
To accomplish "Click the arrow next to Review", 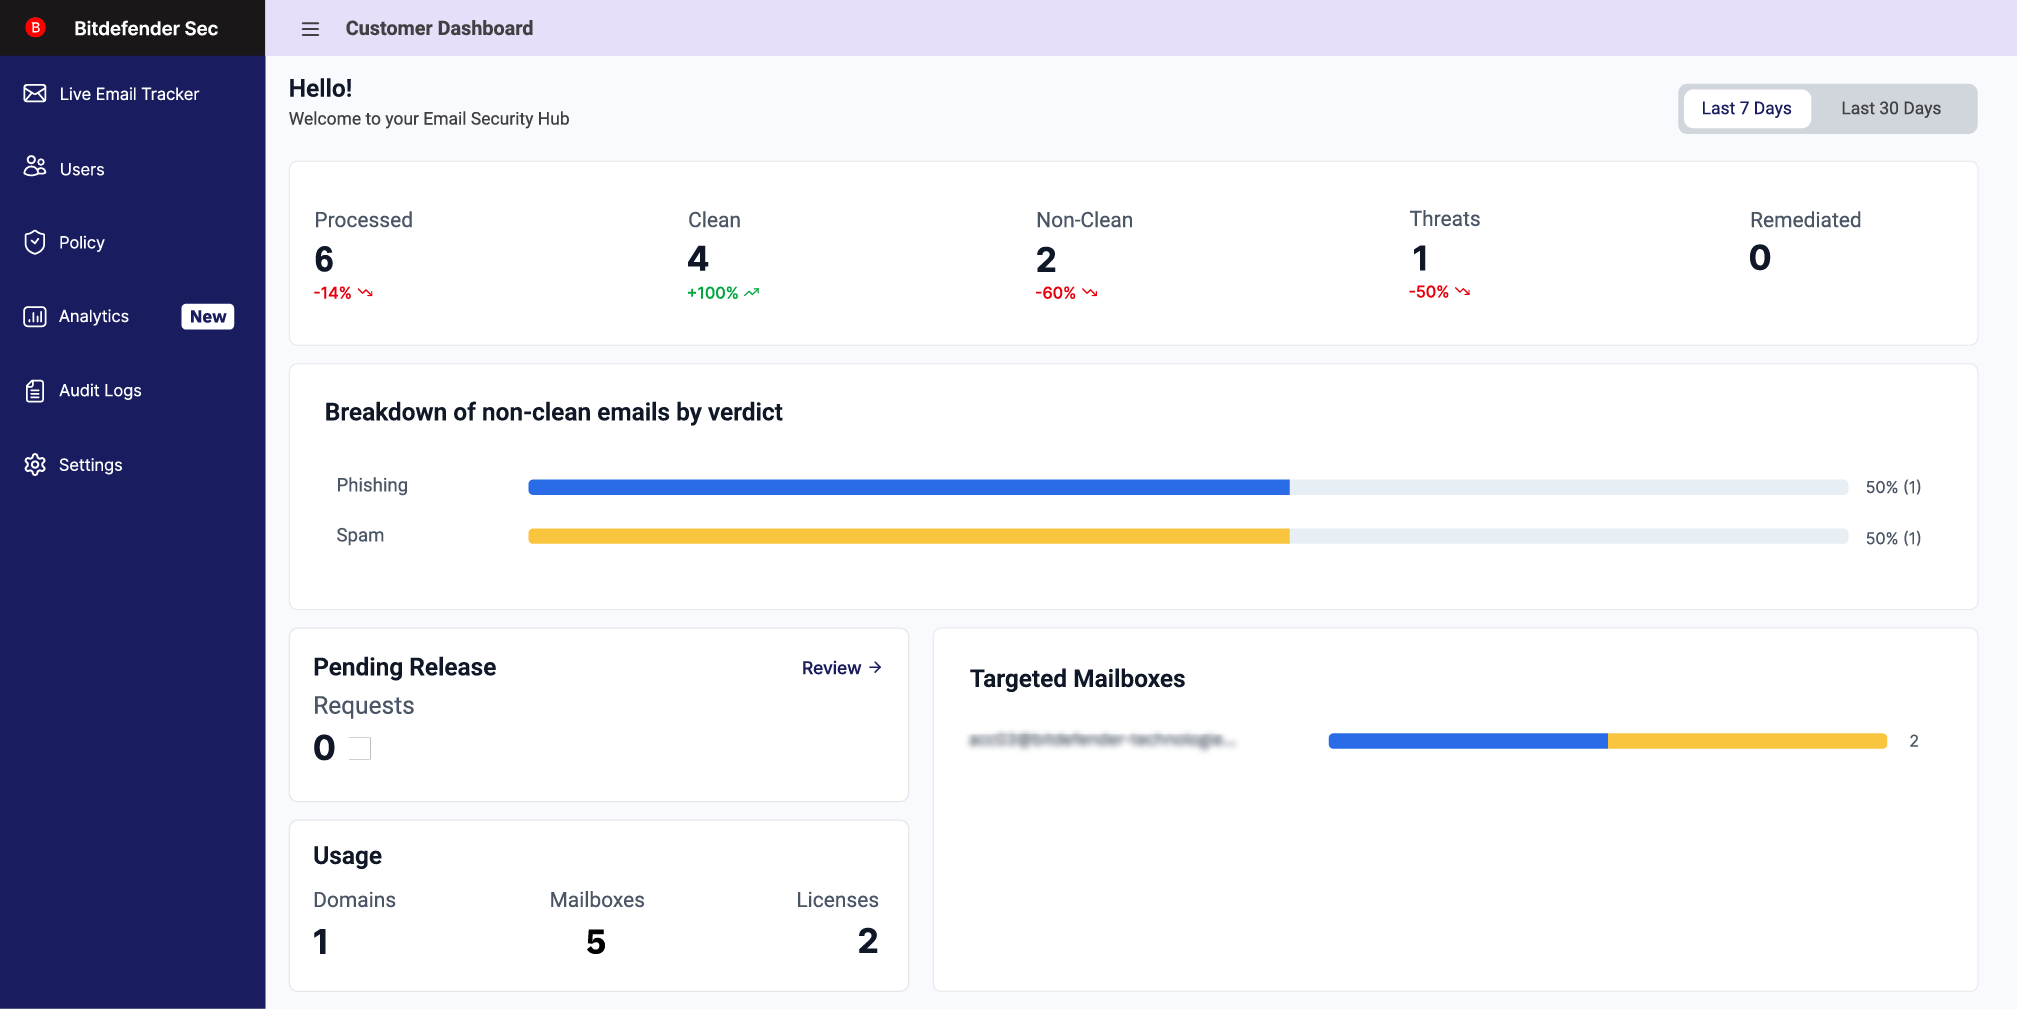I will click(876, 667).
